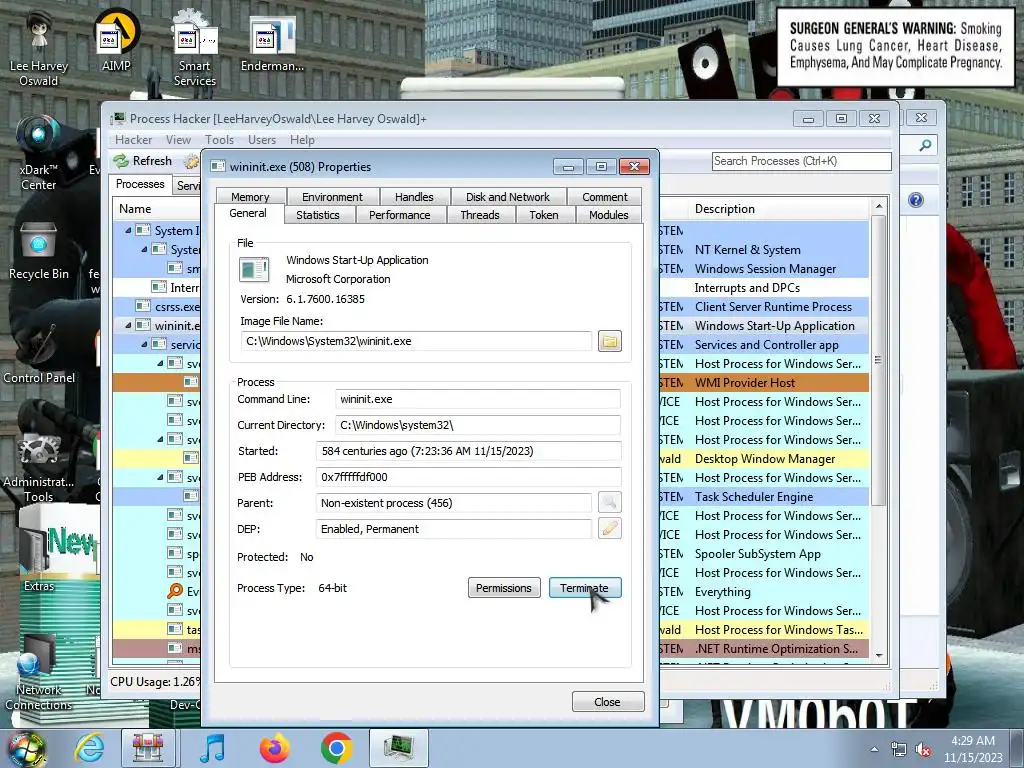1024x768 pixels.
Task: Click the DEP edit pencil icon
Action: (x=609, y=528)
